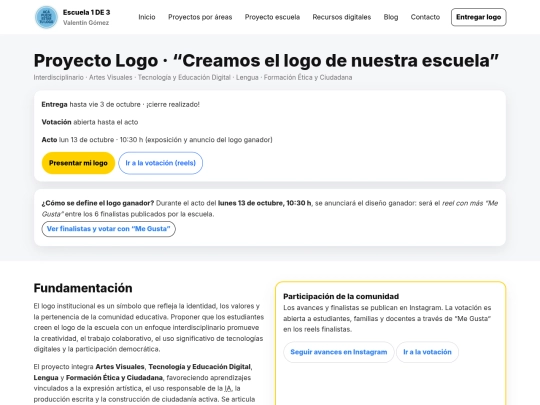Click the Escuela 1 DE 3 site title

pos(86,12)
